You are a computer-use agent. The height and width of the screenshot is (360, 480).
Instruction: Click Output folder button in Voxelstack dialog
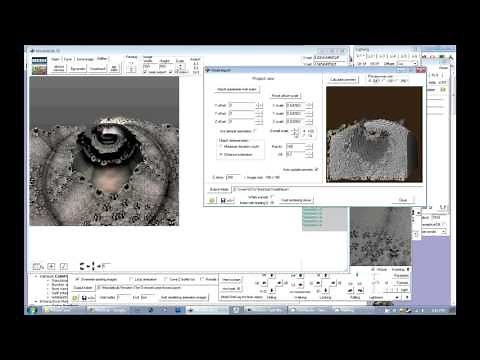click(219, 189)
